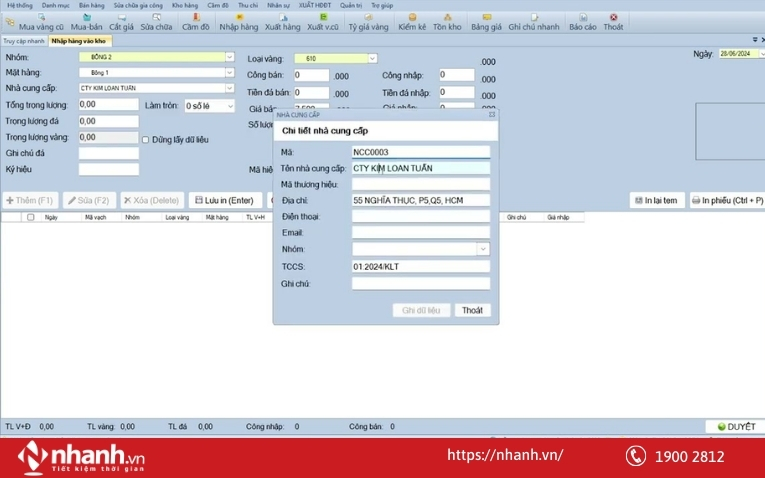Expand the Làm tròn dropdown
Screen dimensions: 765x478
point(231,105)
